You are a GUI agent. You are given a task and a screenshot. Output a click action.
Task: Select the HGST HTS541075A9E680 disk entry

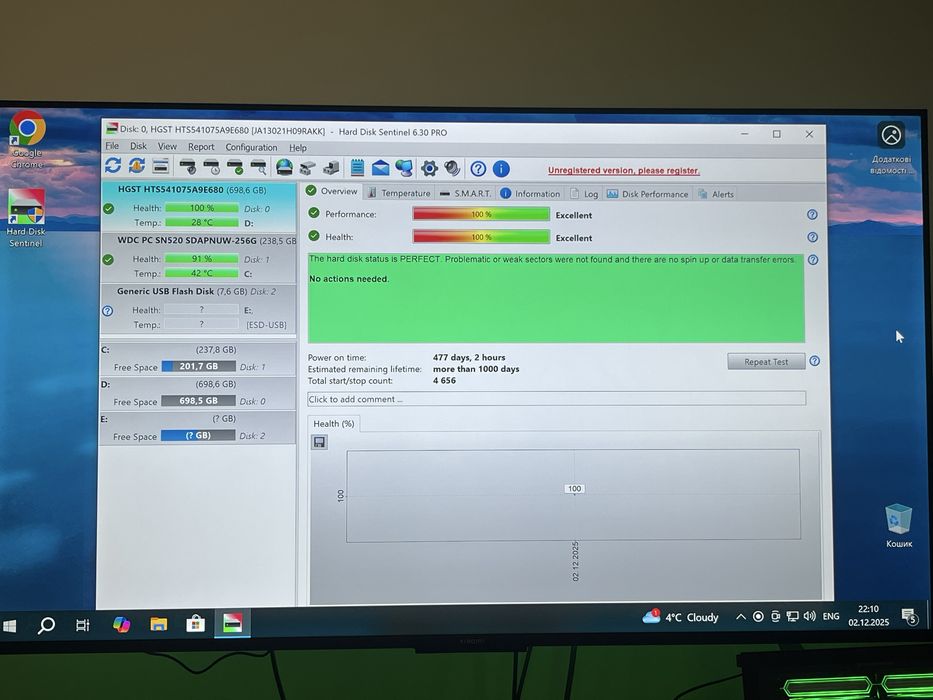[x=199, y=207]
